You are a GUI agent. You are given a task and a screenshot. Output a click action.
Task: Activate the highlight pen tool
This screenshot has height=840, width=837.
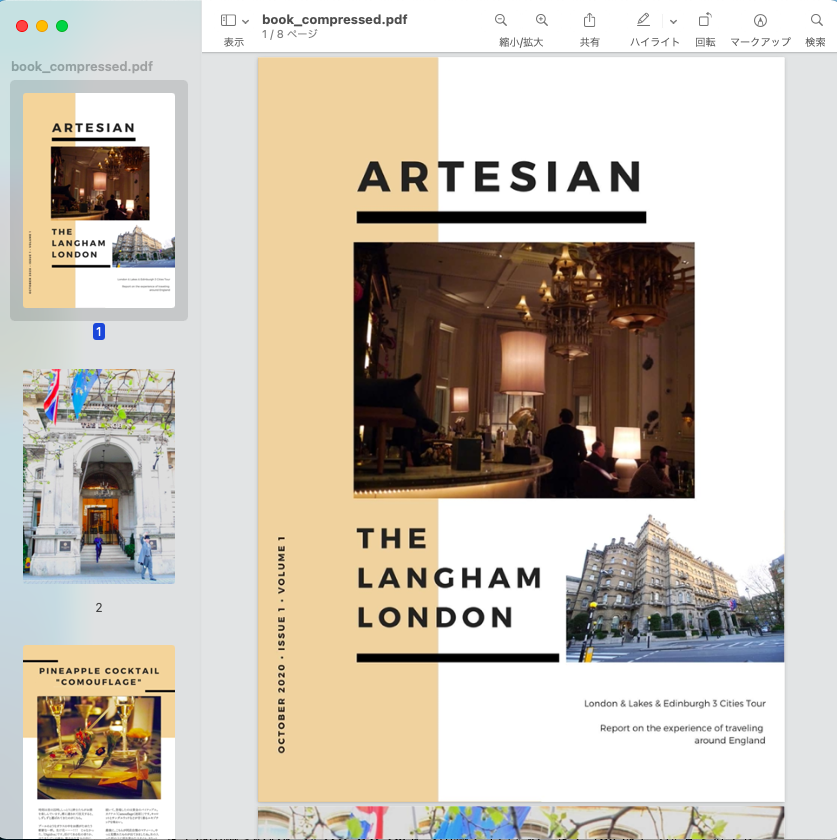tap(644, 20)
